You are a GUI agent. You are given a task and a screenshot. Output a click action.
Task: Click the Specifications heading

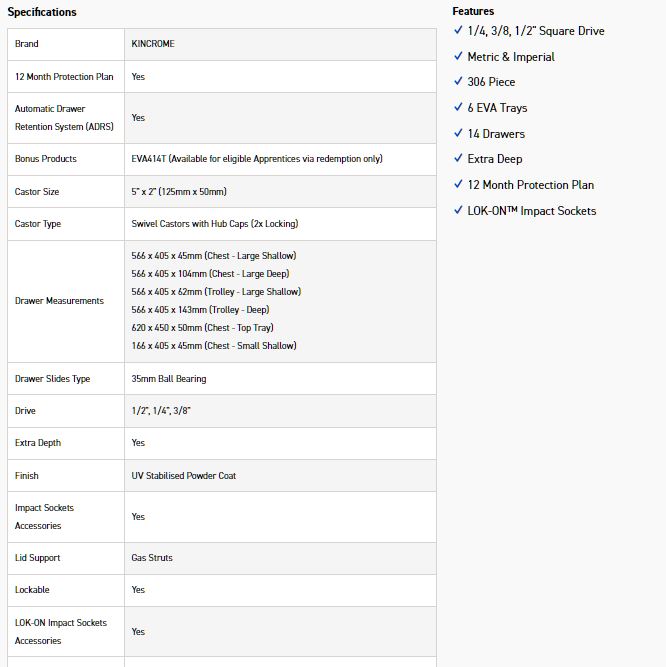pos(42,12)
